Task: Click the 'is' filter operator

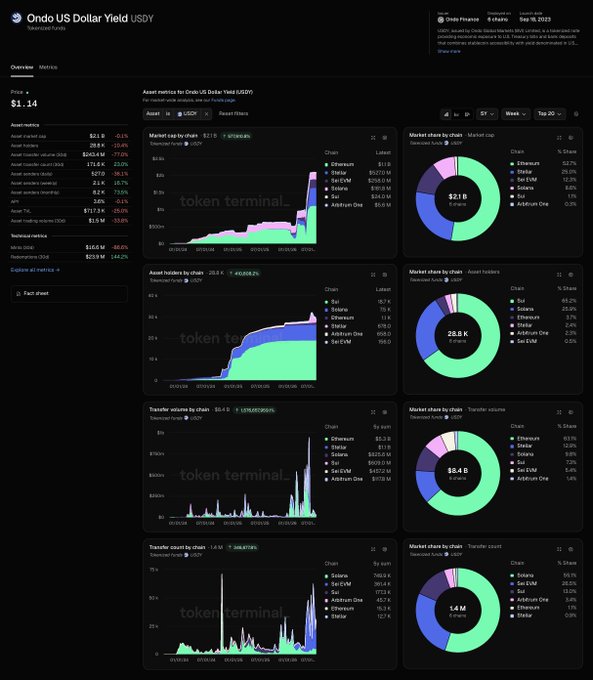Action: coord(168,114)
